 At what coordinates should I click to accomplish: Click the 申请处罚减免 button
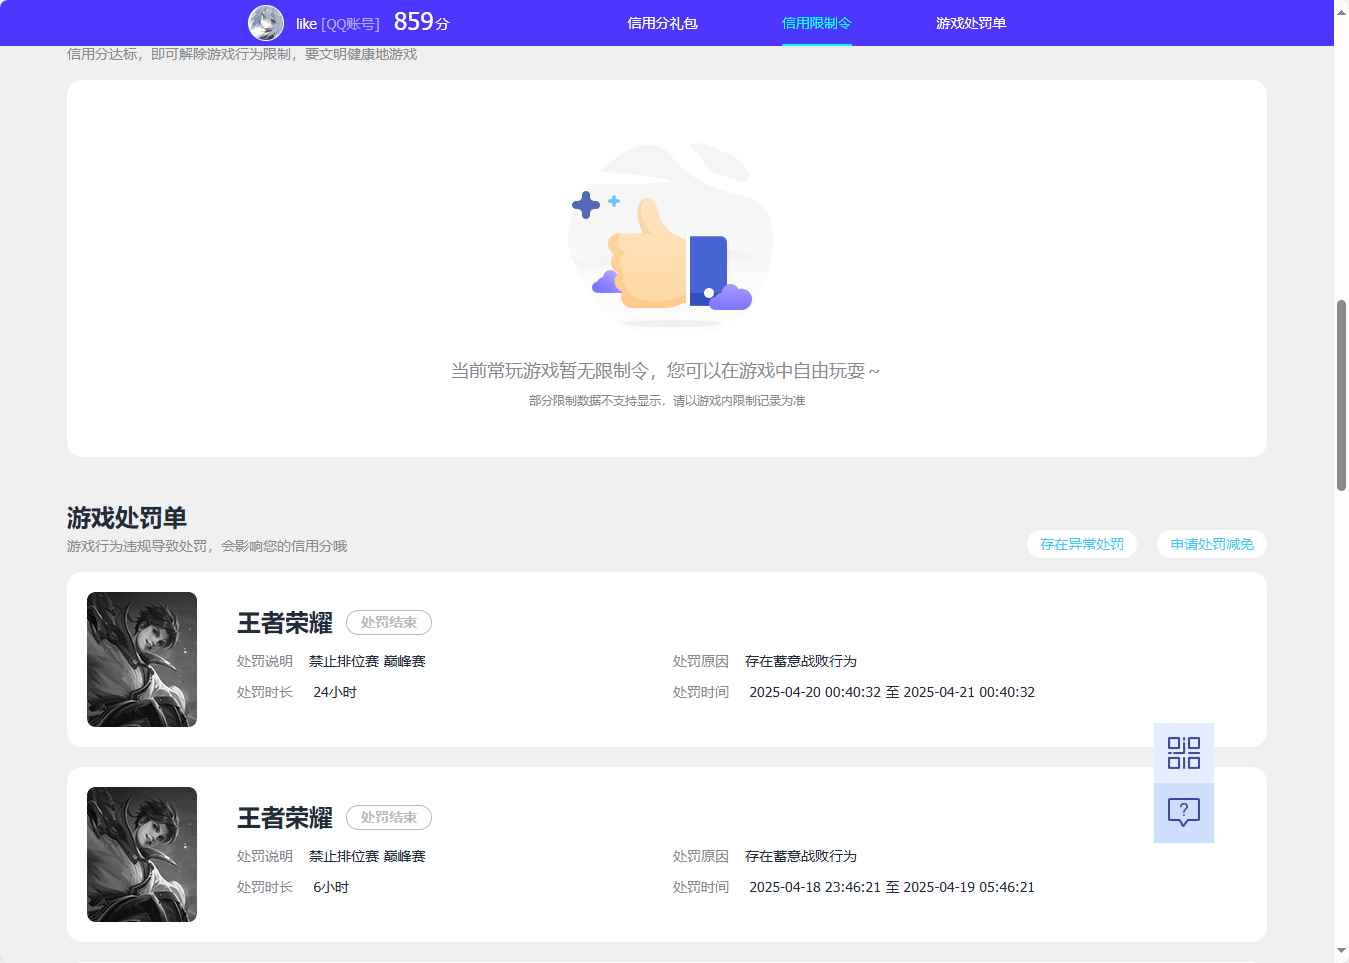click(1212, 544)
